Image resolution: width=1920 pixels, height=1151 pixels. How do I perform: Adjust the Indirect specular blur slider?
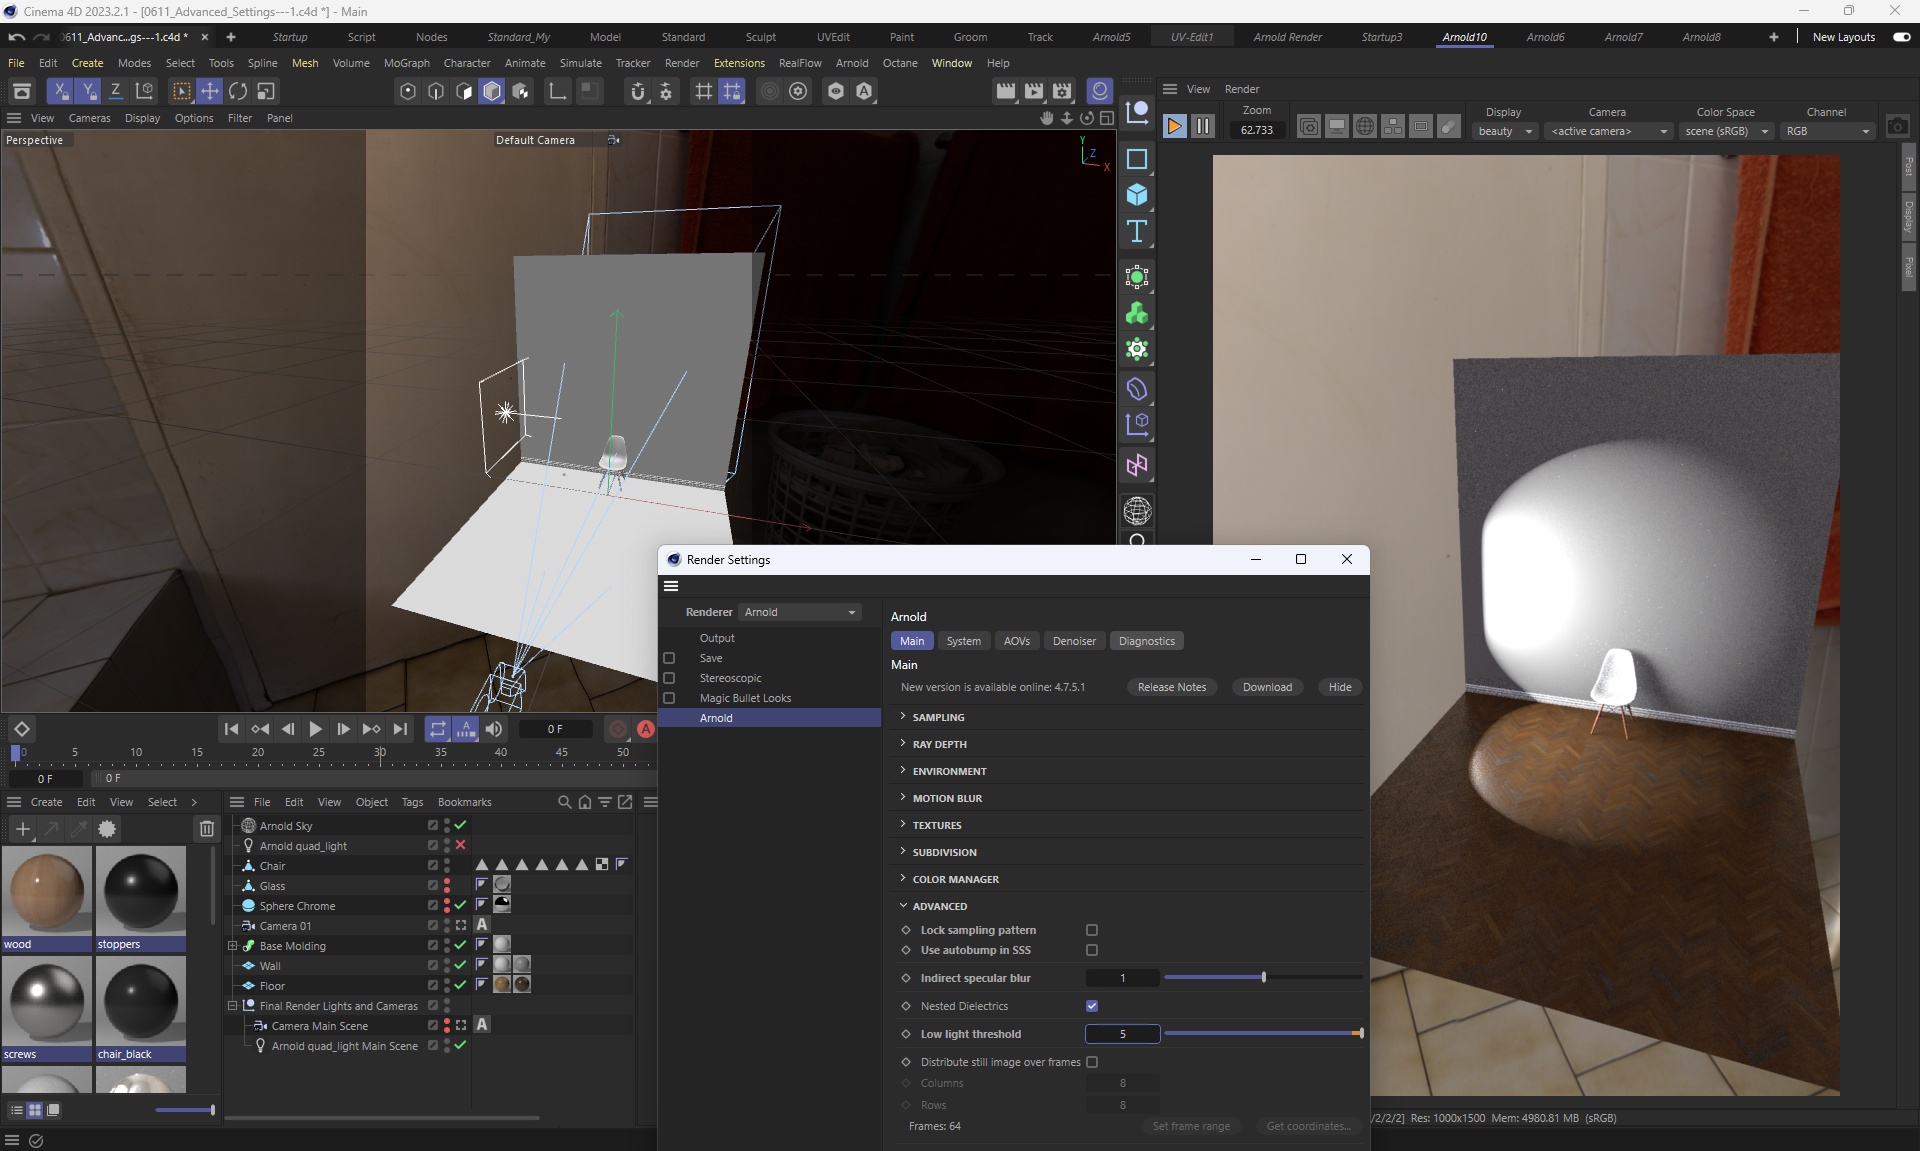(1264, 978)
